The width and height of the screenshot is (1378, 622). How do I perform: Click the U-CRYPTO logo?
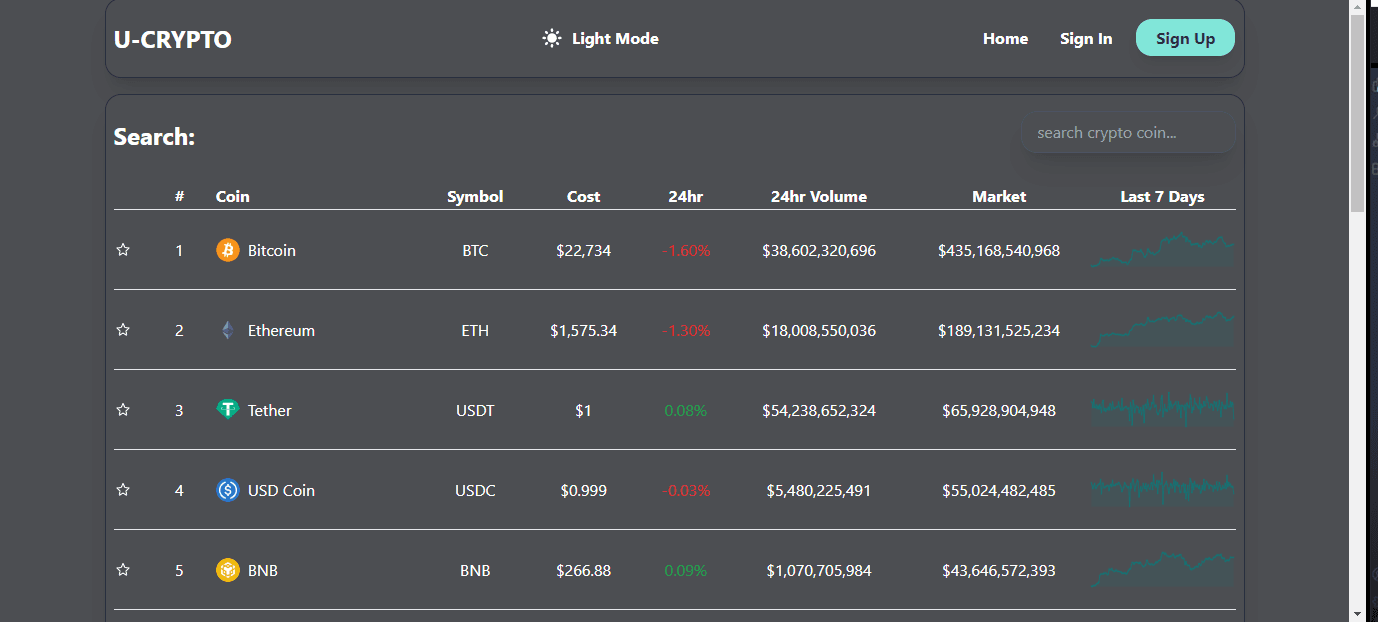(173, 39)
